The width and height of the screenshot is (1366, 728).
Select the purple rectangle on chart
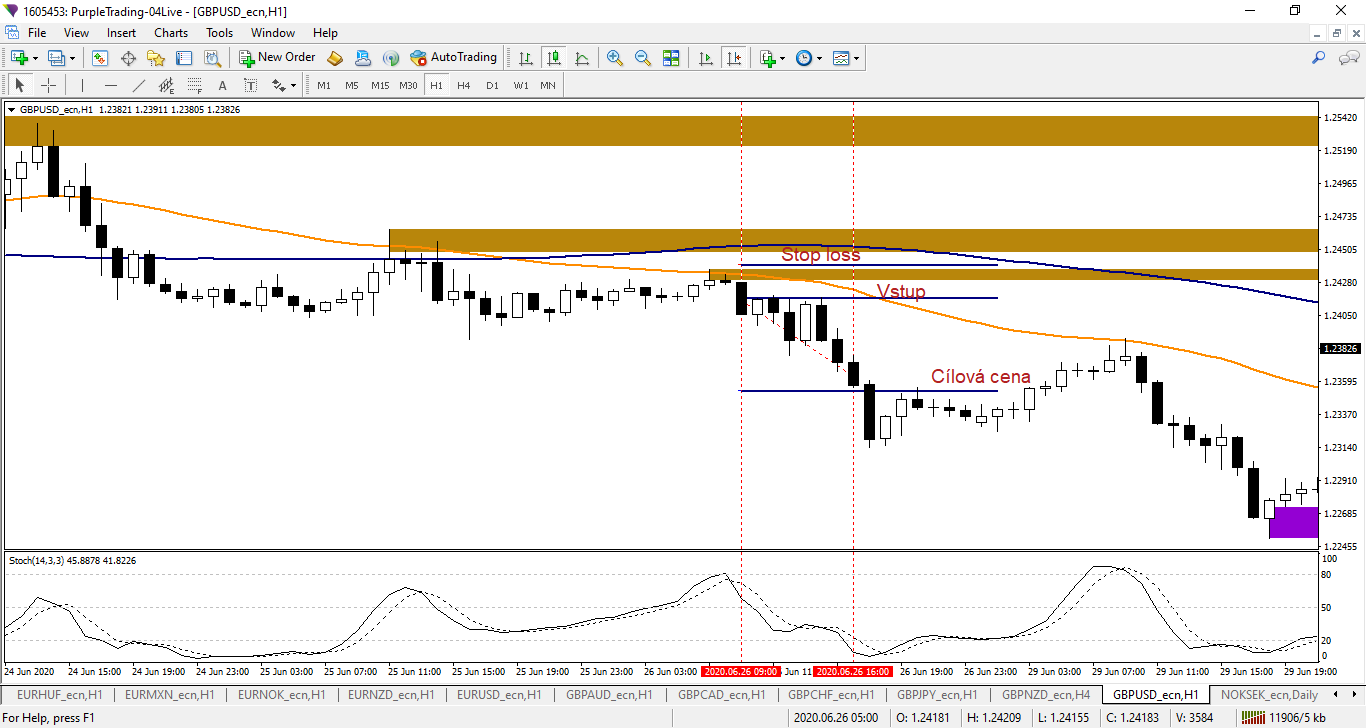1293,522
